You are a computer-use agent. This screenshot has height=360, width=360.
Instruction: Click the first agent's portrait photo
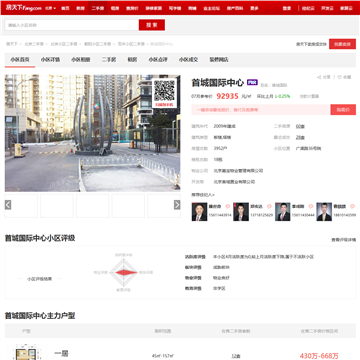pyautogui.click(x=199, y=212)
